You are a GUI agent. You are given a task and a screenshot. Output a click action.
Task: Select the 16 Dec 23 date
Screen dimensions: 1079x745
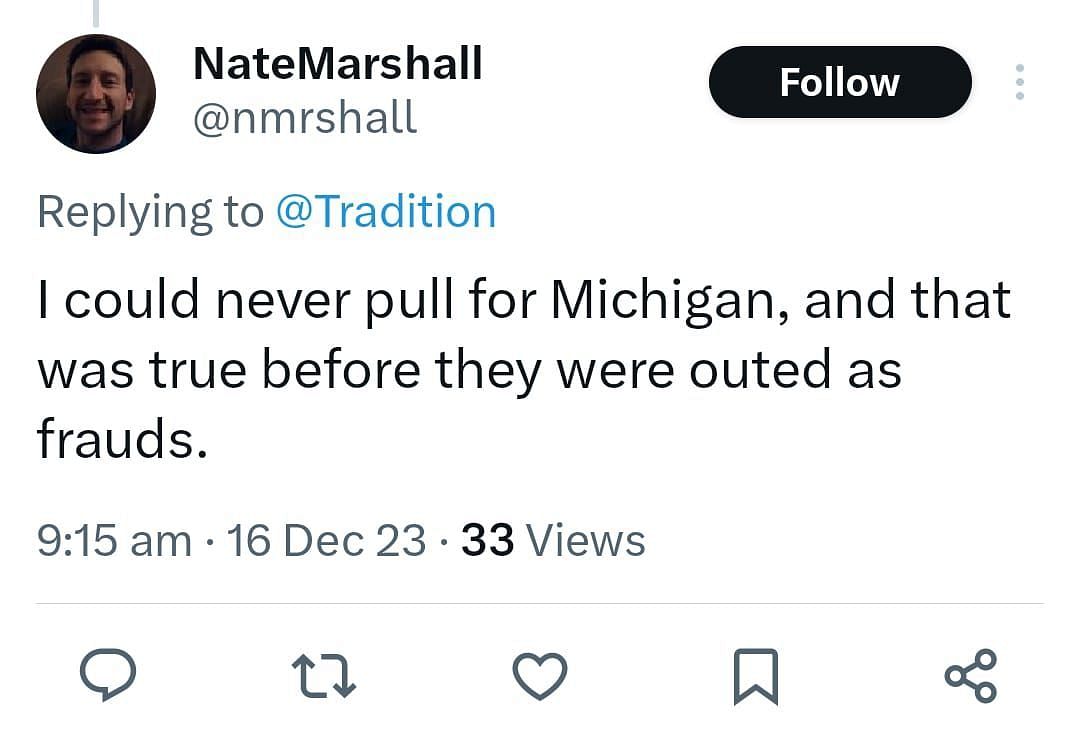pyautogui.click(x=326, y=541)
